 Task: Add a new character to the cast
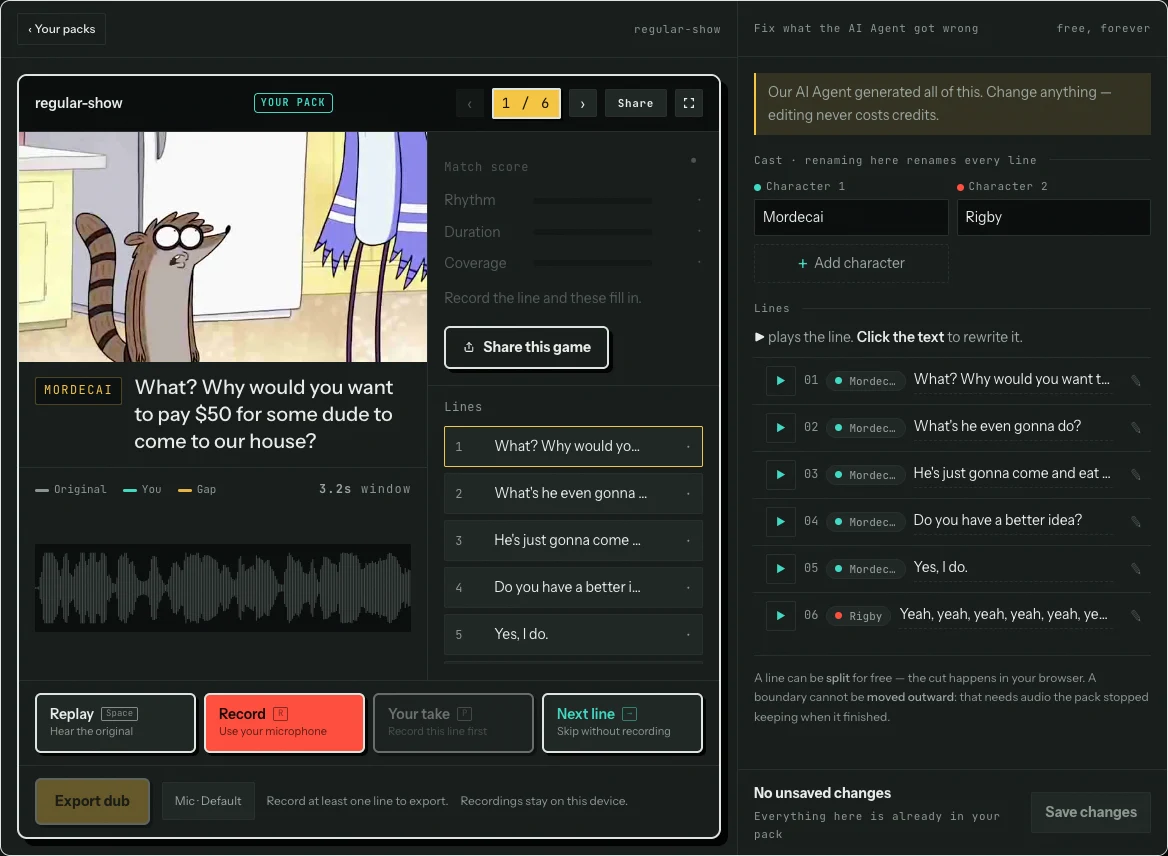(x=851, y=263)
